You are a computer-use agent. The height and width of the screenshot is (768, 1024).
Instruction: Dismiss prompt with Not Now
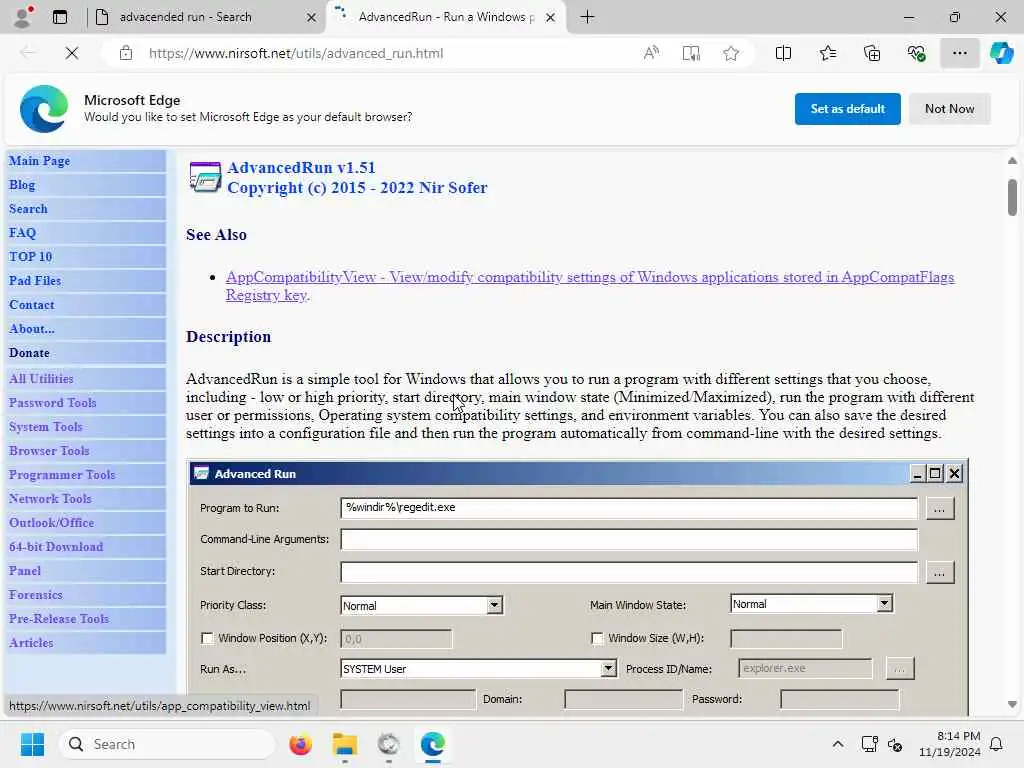tap(949, 109)
